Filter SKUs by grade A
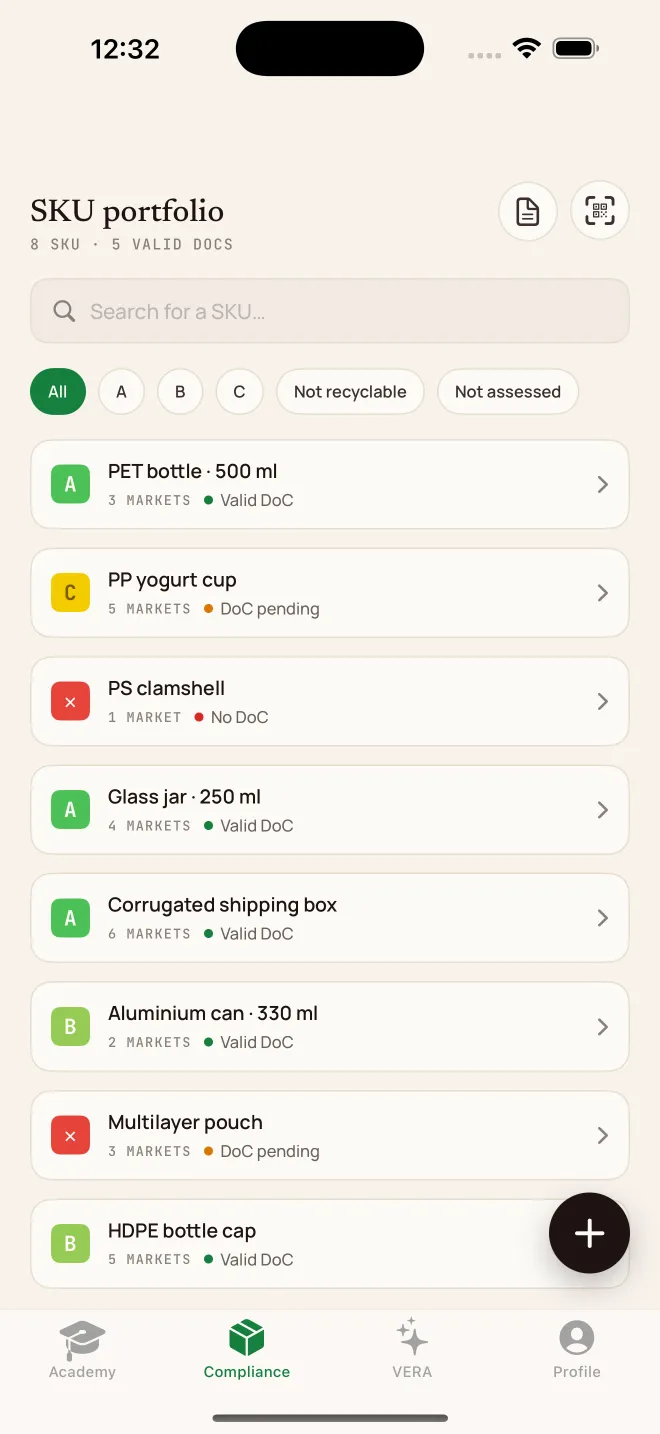Viewport: 660px width, 1434px height. coord(121,392)
